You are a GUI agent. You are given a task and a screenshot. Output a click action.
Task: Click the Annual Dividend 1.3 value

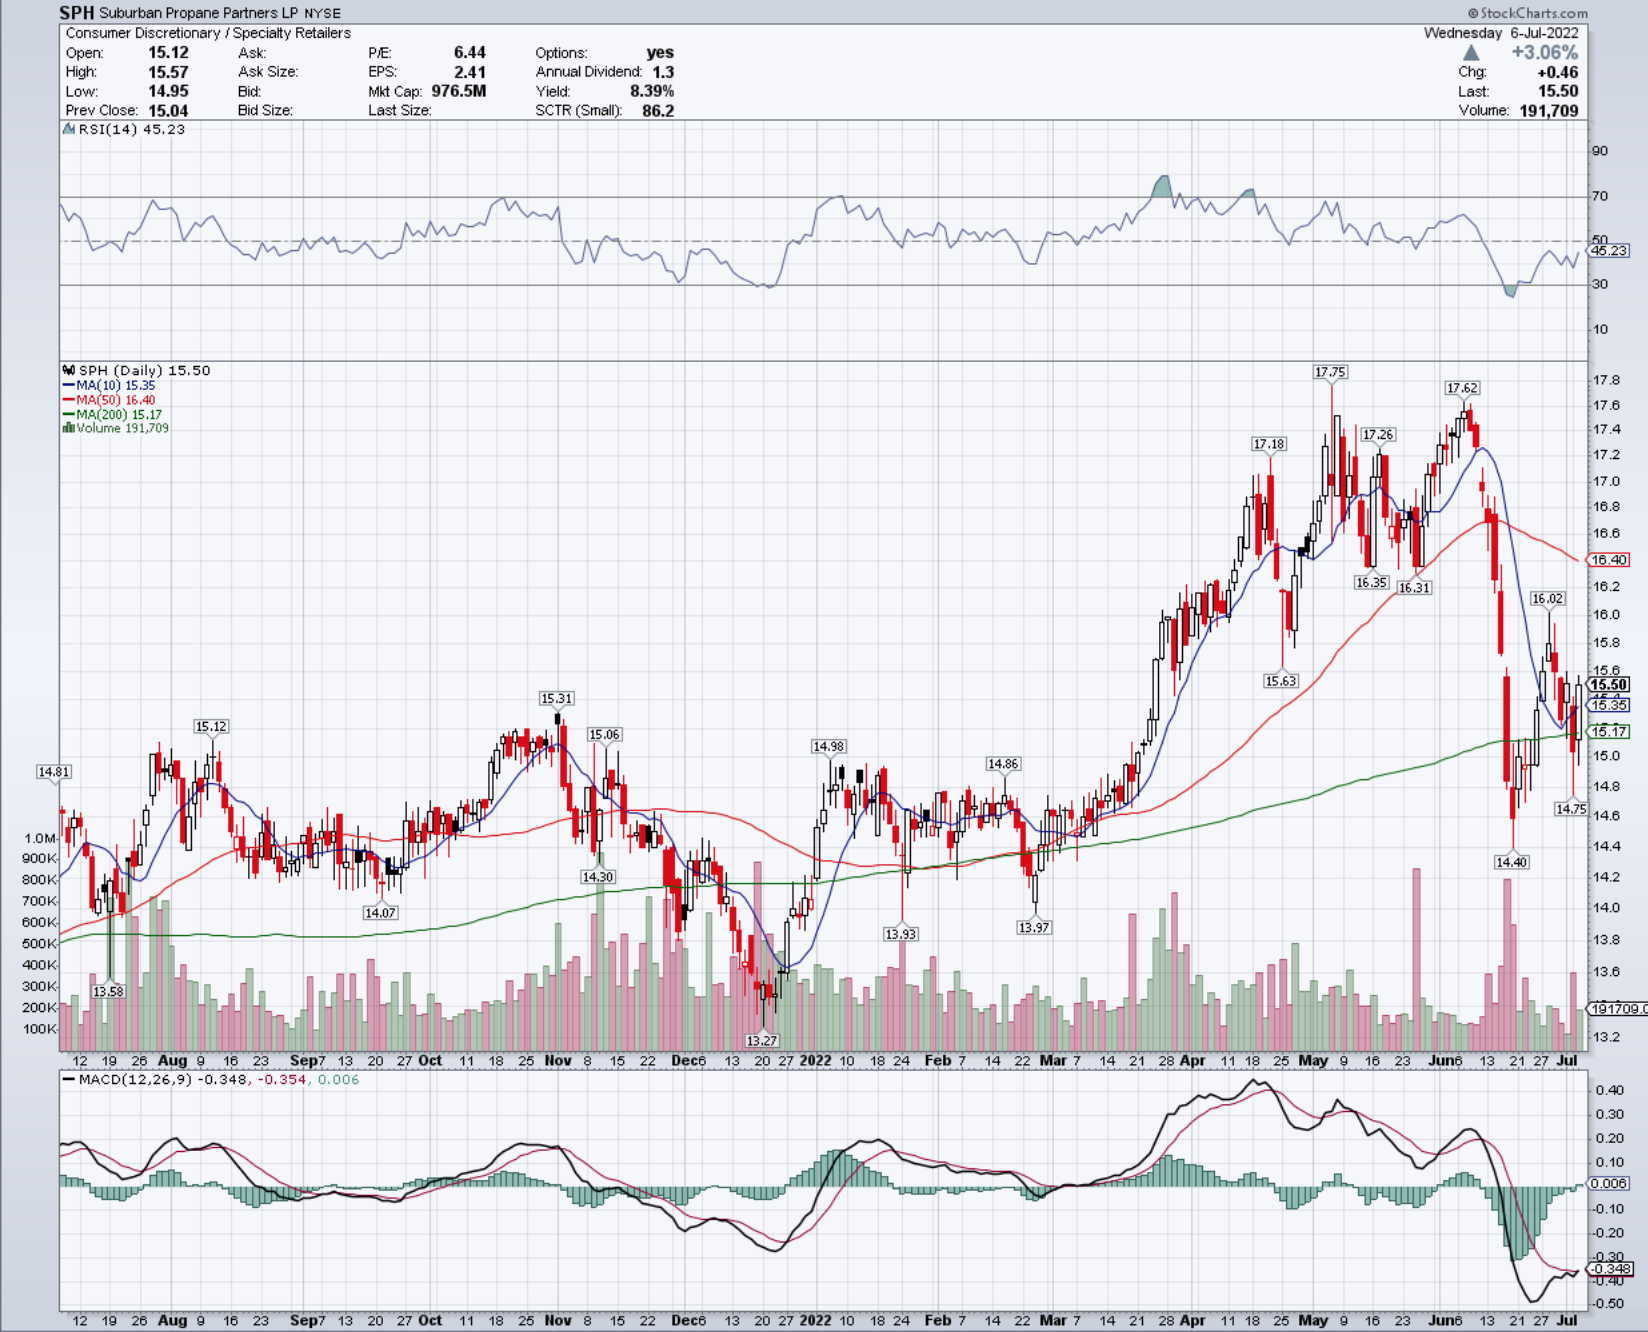click(x=664, y=72)
